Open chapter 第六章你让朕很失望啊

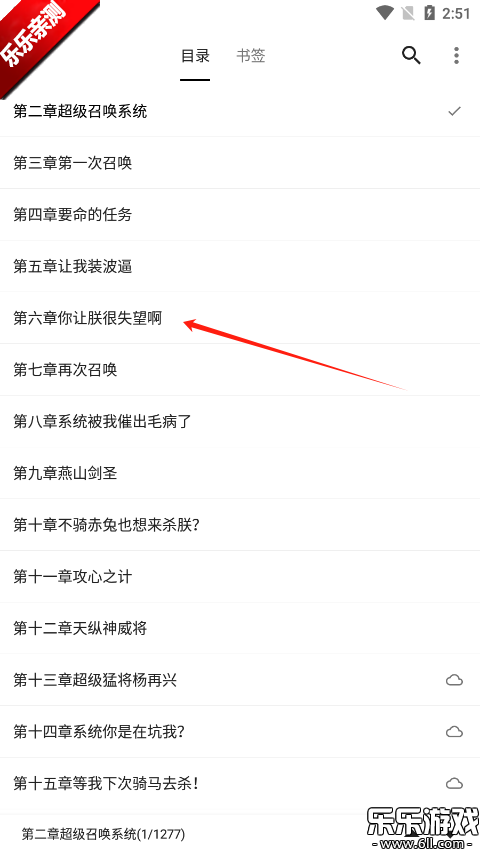pos(240,318)
